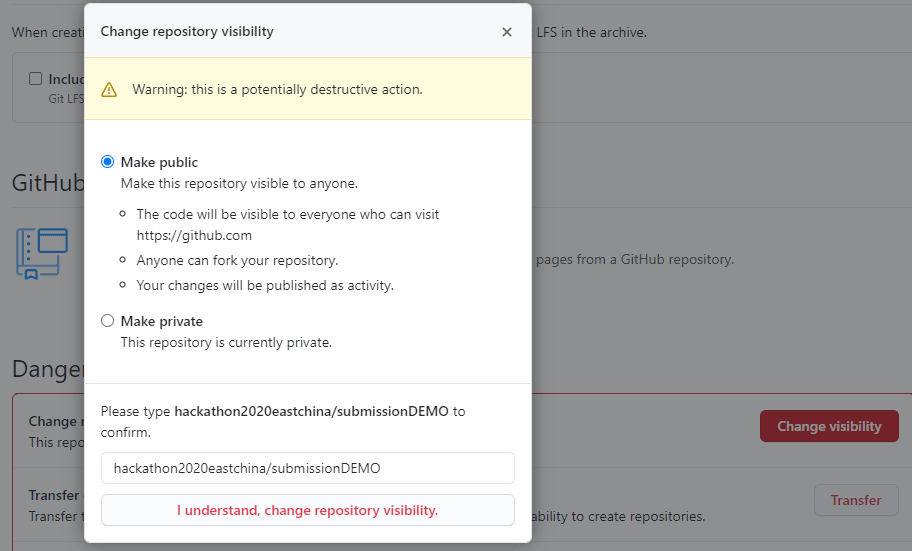Click "This repository is currently private" text
912x551 pixels.
(226, 342)
